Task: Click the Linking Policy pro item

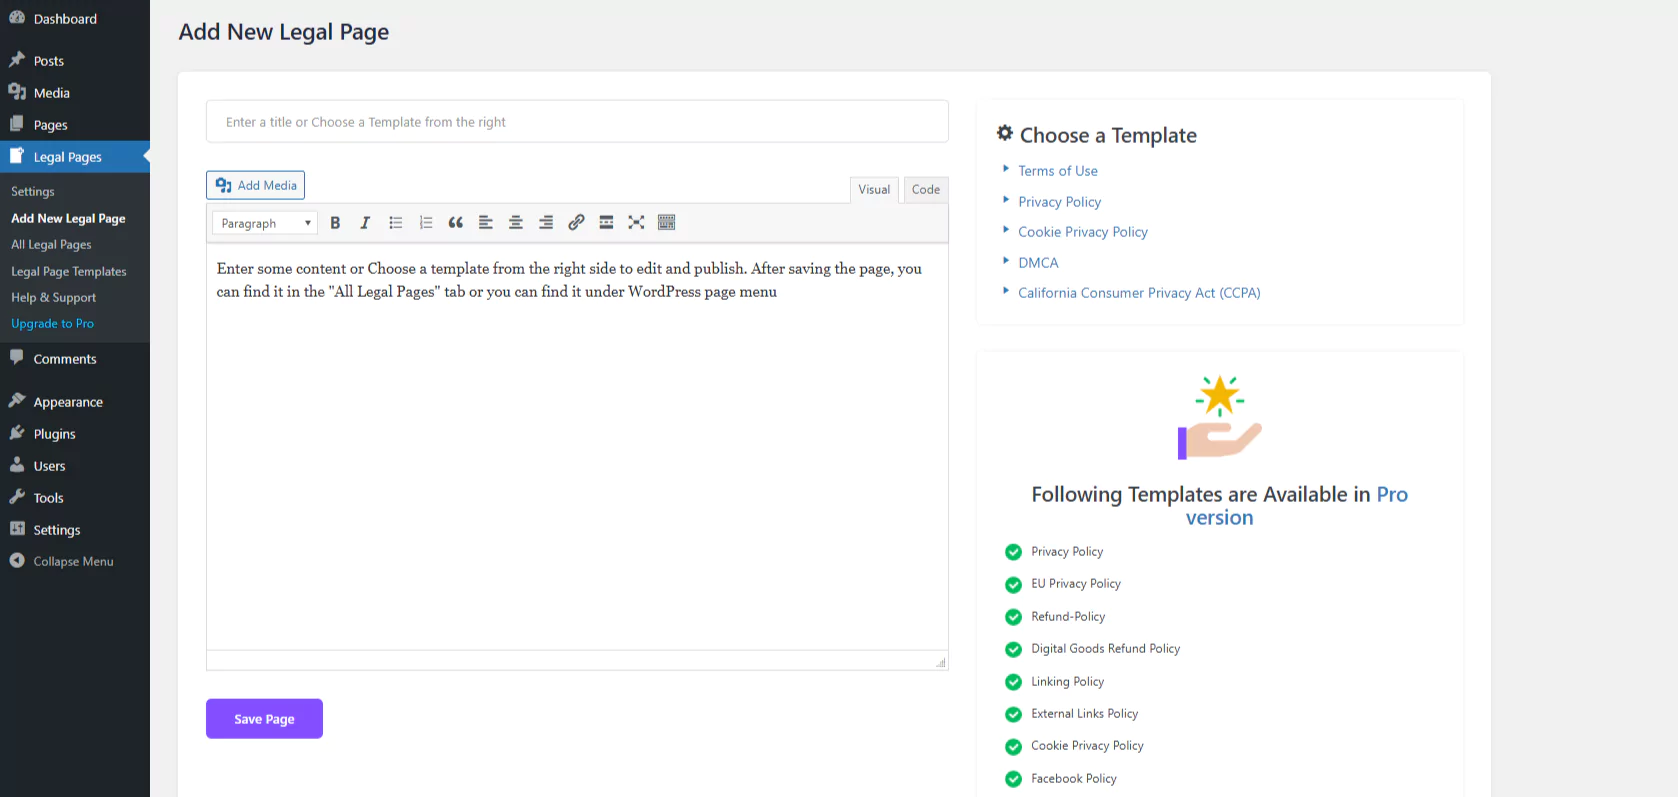Action: tap(1067, 682)
